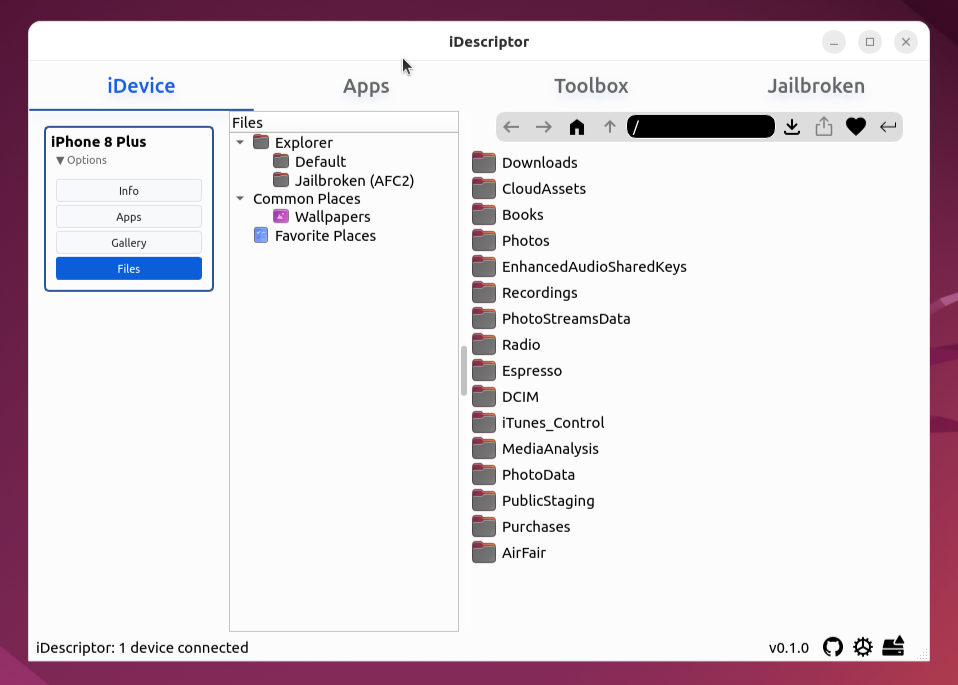Open the DCIM folder

(x=520, y=396)
